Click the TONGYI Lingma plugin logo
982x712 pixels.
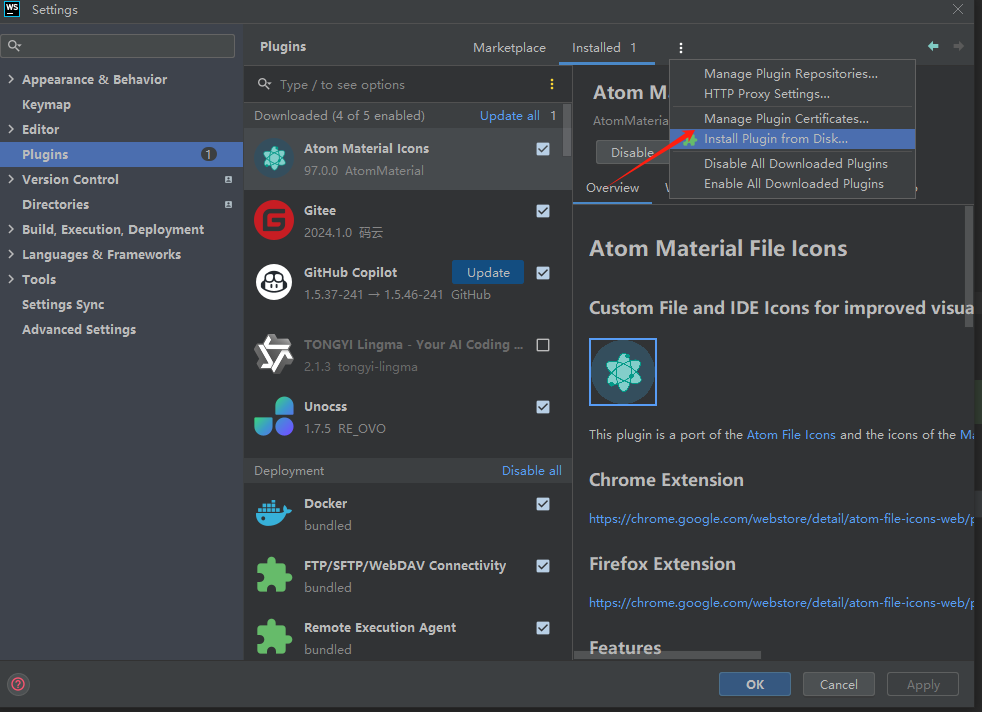274,354
